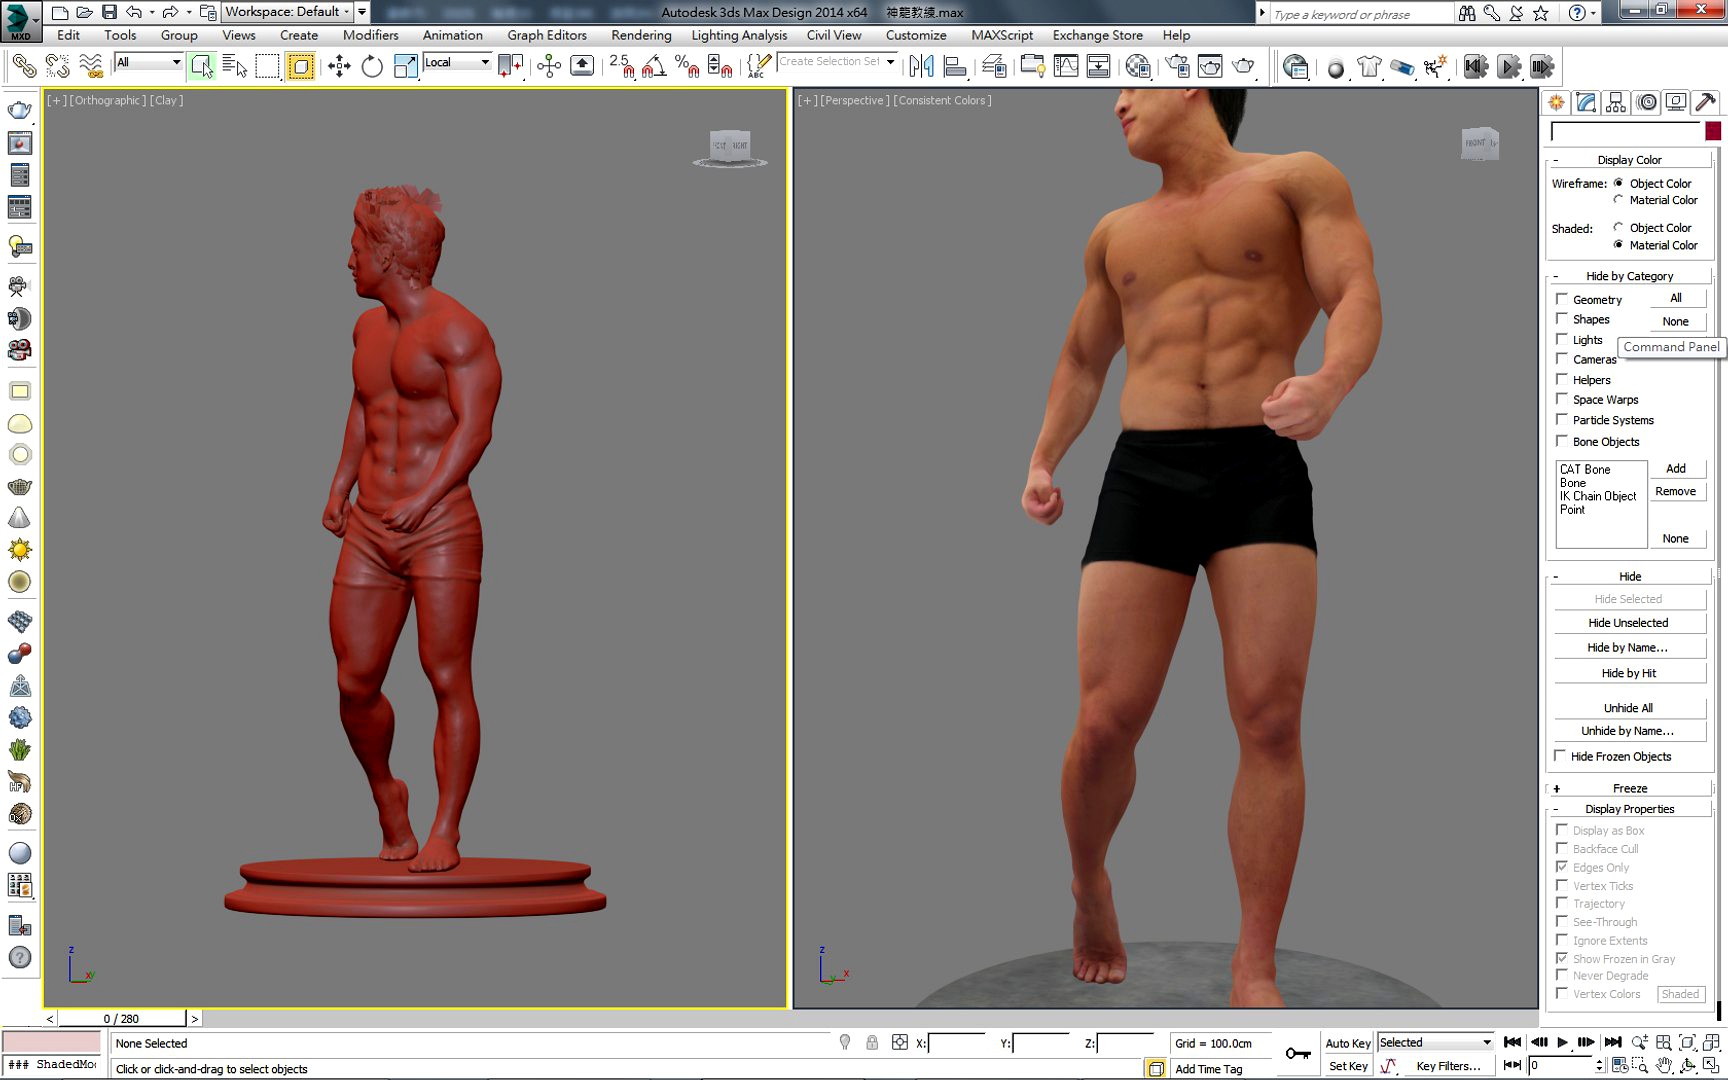Open the Create Selection Set dropdown
Viewport: 1728px width, 1080px height.
pos(836,62)
